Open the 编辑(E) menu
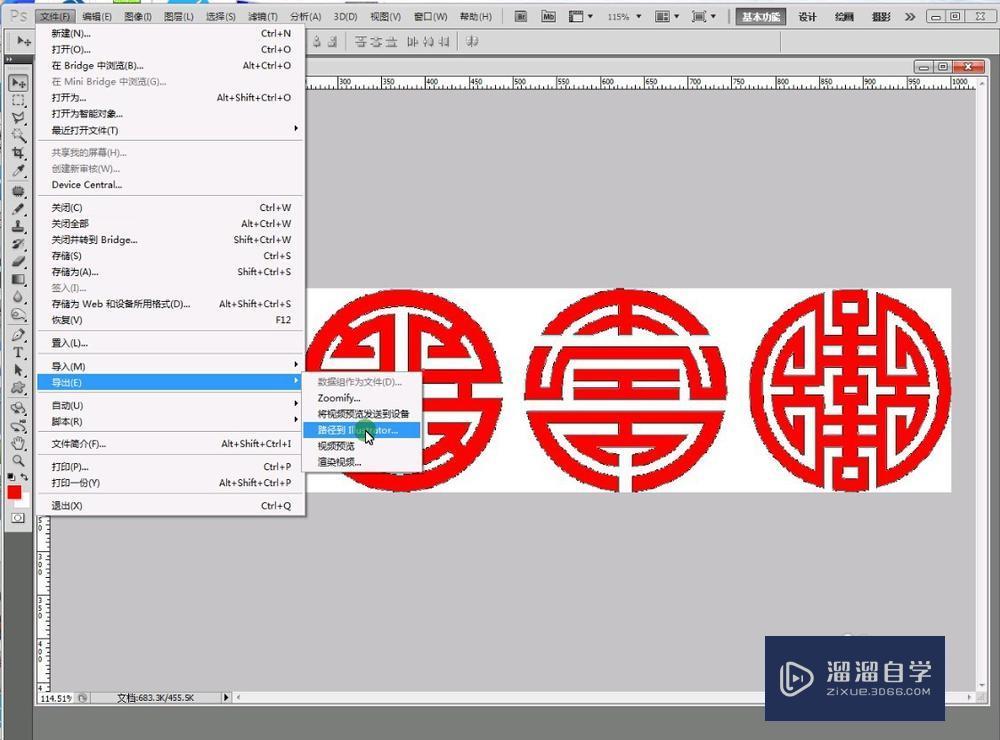The width and height of the screenshot is (1000, 740). [x=97, y=17]
